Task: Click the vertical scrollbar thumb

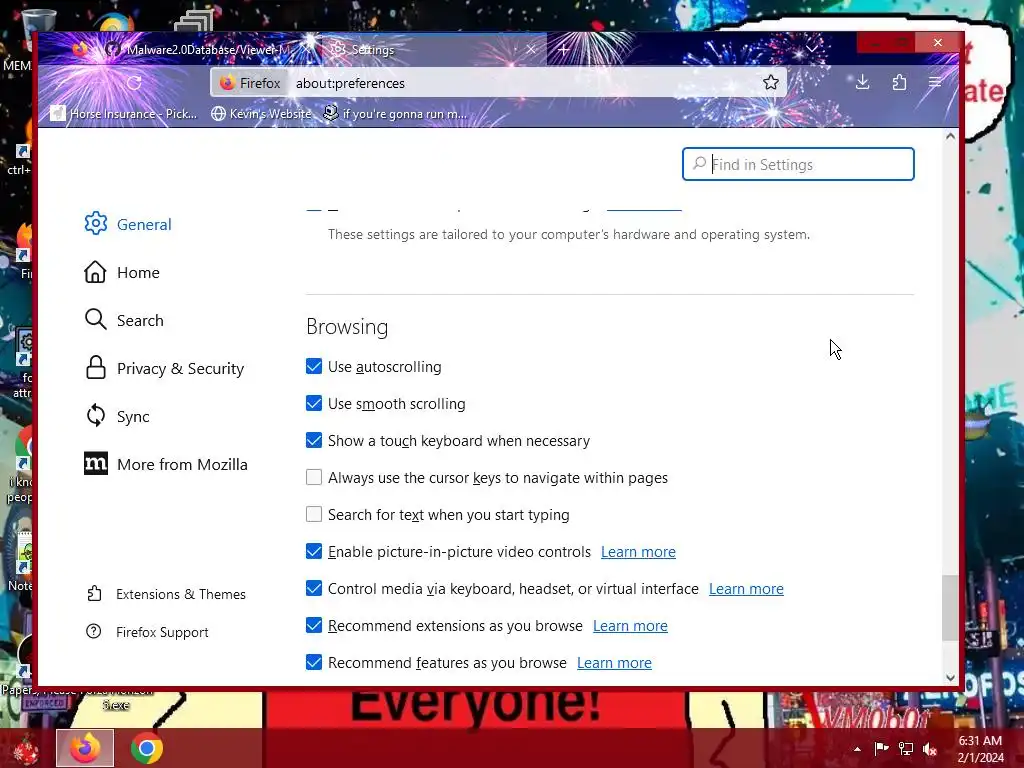Action: [950, 608]
